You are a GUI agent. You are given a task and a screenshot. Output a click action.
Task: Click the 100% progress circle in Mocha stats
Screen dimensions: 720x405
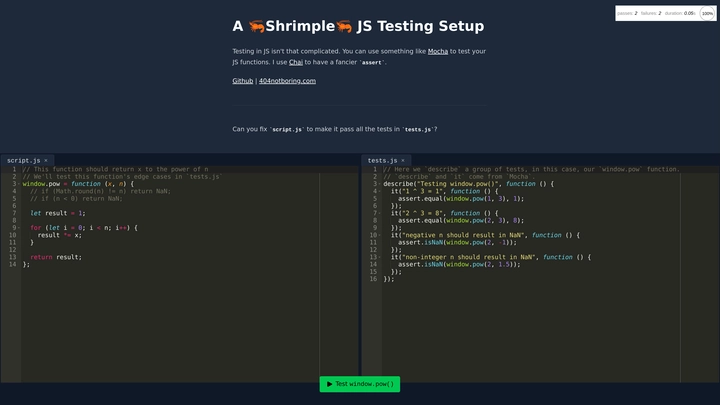tap(707, 13)
